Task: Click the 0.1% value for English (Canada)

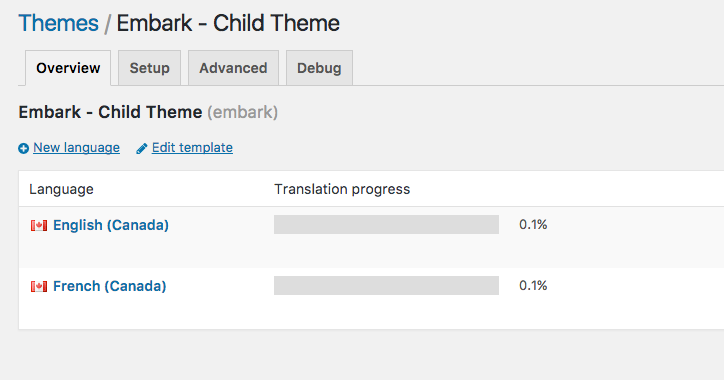Action: point(533,224)
